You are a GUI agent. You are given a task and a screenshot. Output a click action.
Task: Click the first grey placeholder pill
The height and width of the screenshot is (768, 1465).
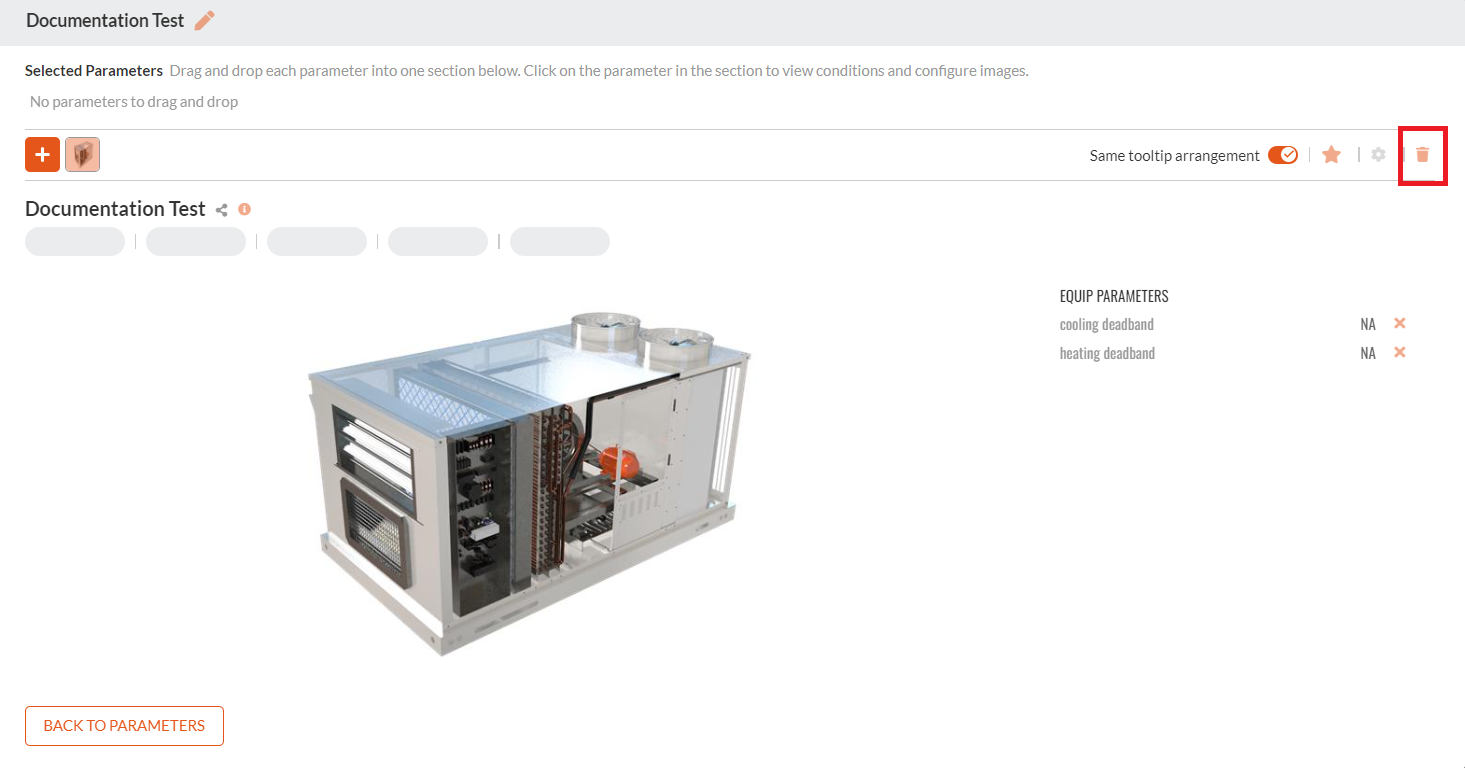click(75, 242)
